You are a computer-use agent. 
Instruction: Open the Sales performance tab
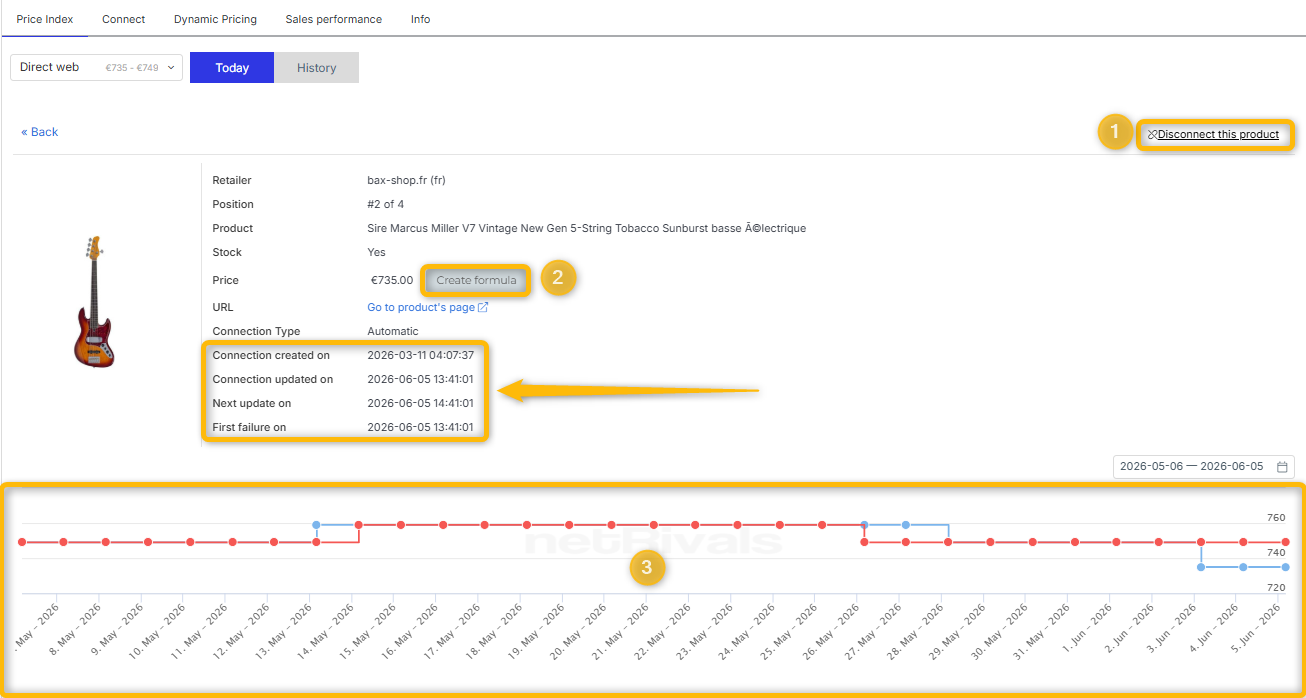point(334,19)
